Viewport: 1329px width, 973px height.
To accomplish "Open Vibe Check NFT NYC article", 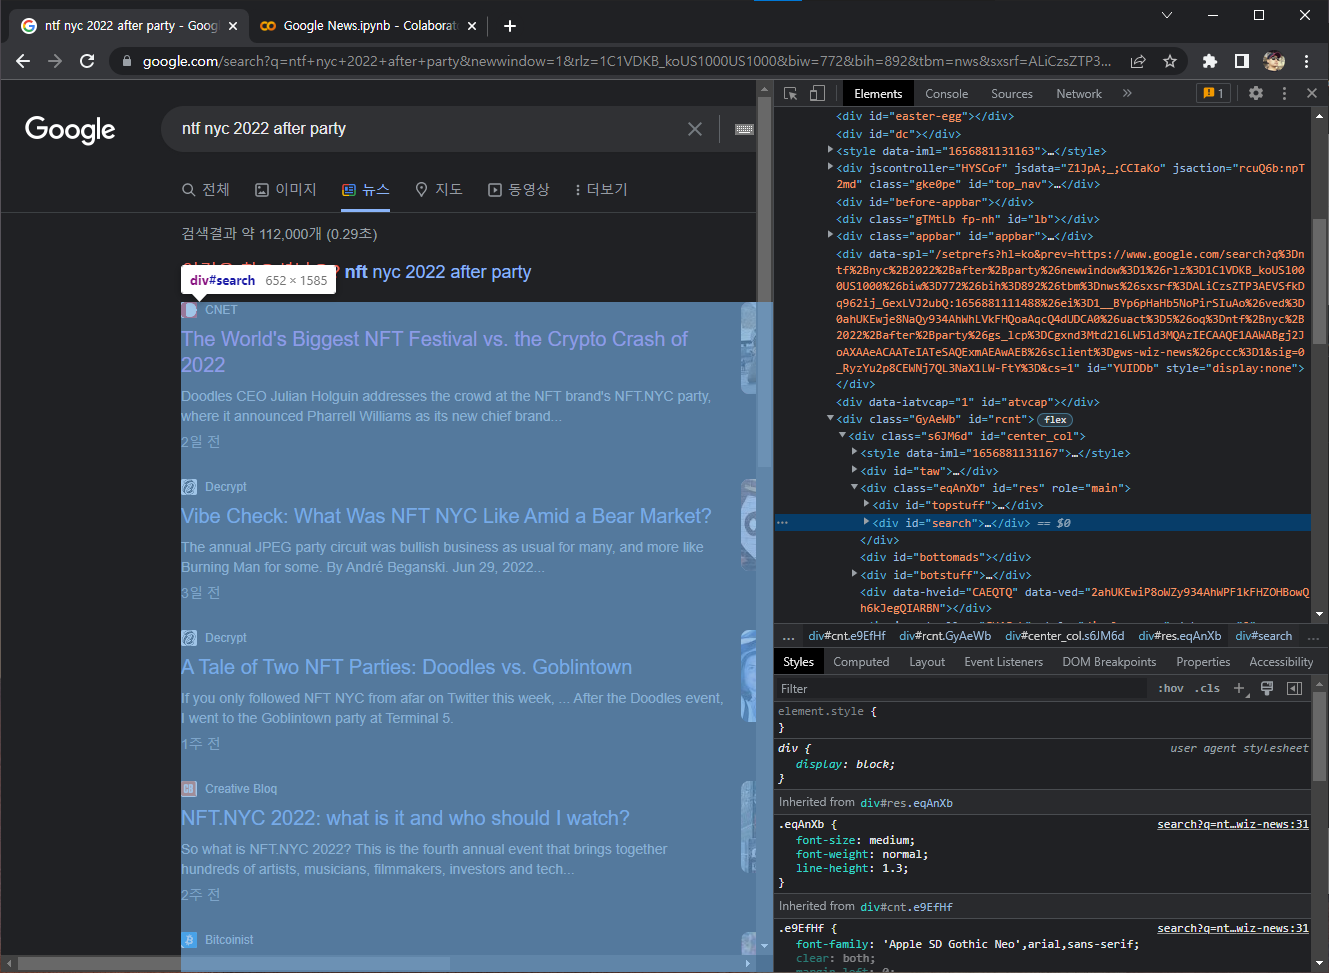I will click(446, 516).
